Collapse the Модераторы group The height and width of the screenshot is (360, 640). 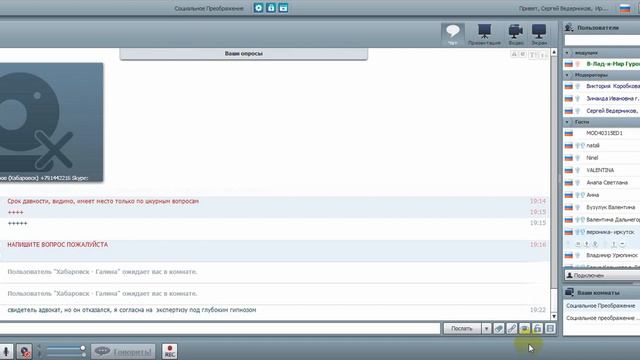(567, 75)
